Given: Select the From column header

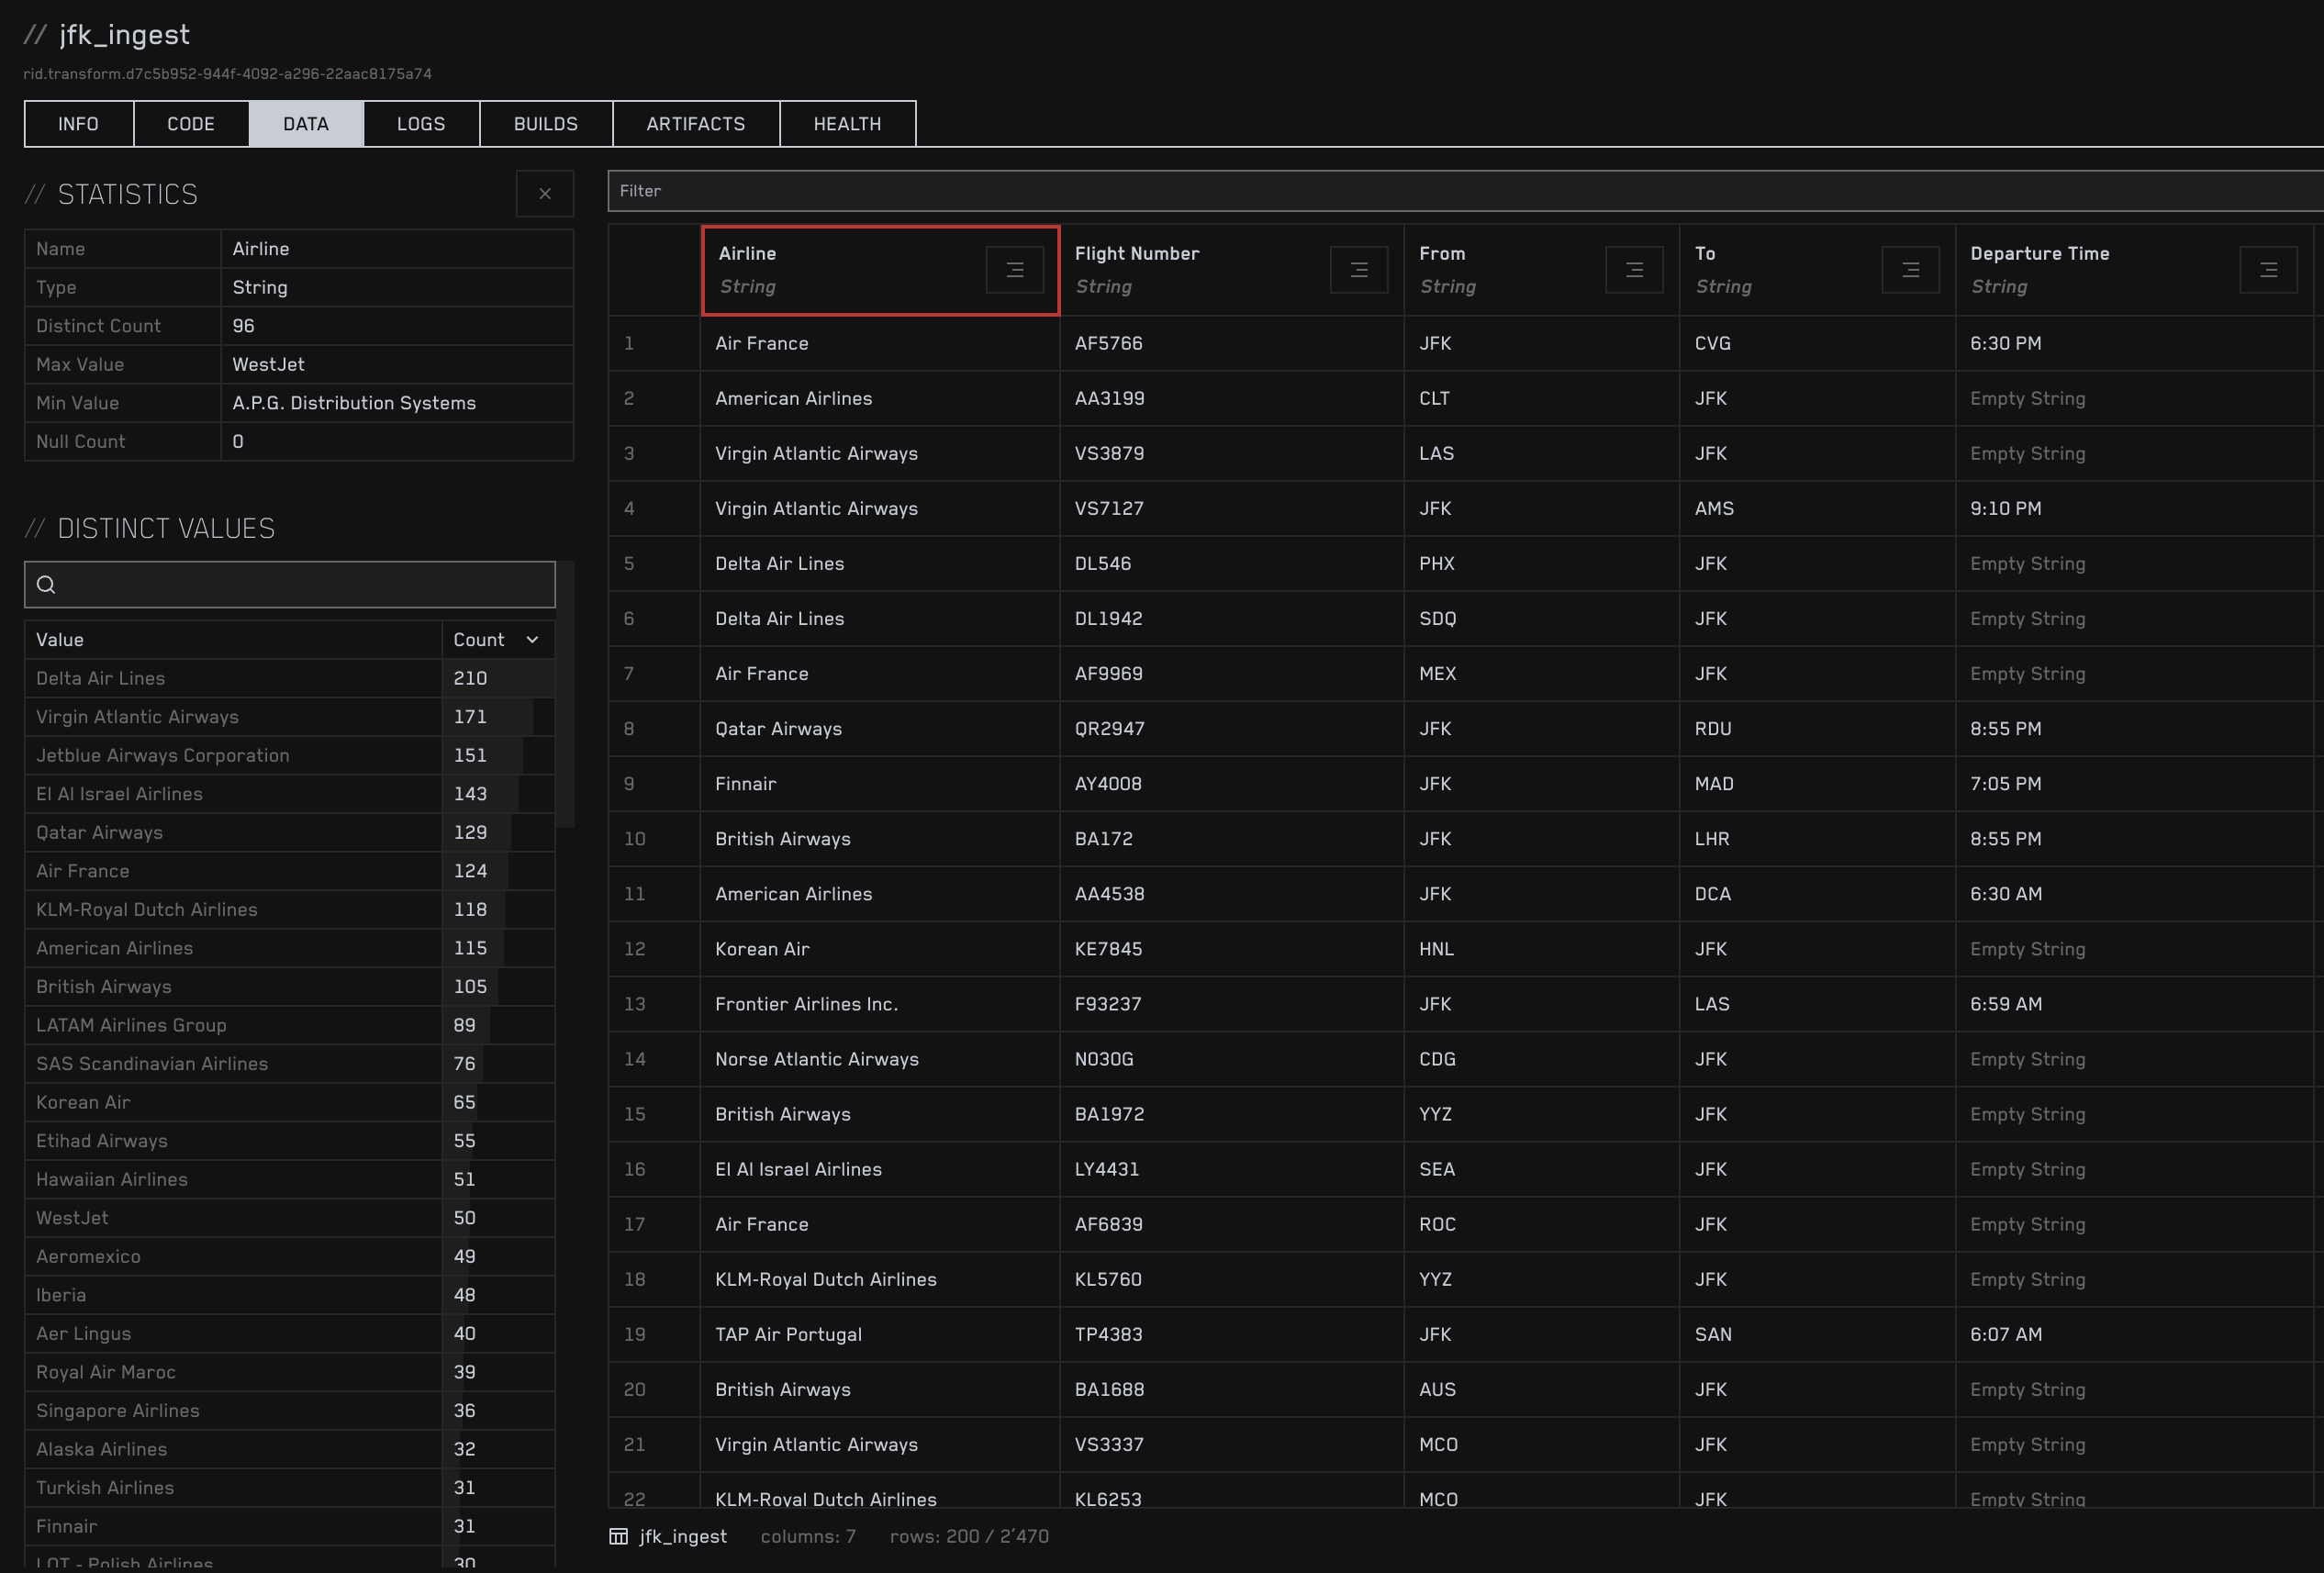Looking at the screenshot, I should 1541,270.
